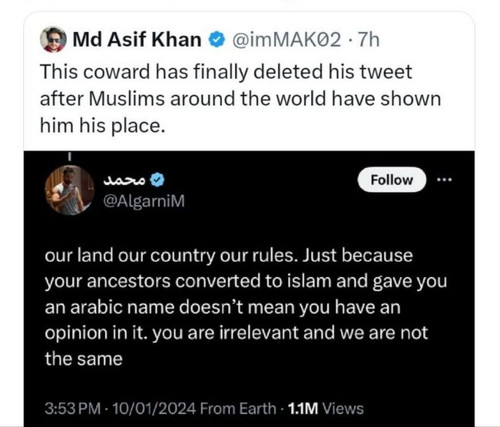
Task: Click the Md Asif Khan display name
Action: [137, 40]
